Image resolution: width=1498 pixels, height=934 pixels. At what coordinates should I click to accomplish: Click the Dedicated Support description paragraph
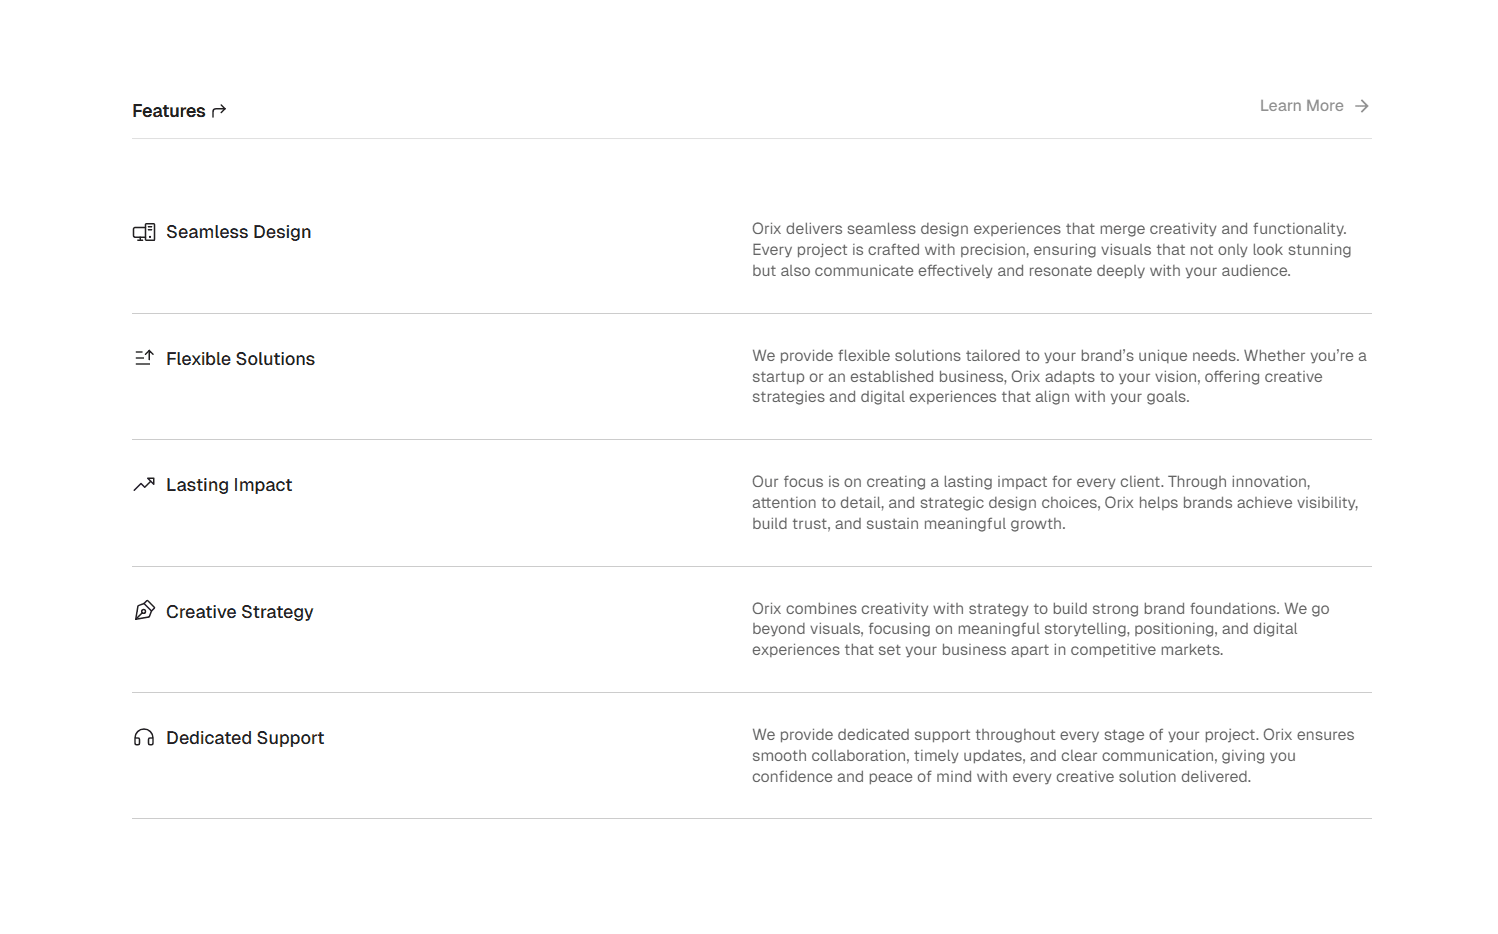pyautogui.click(x=1050, y=755)
